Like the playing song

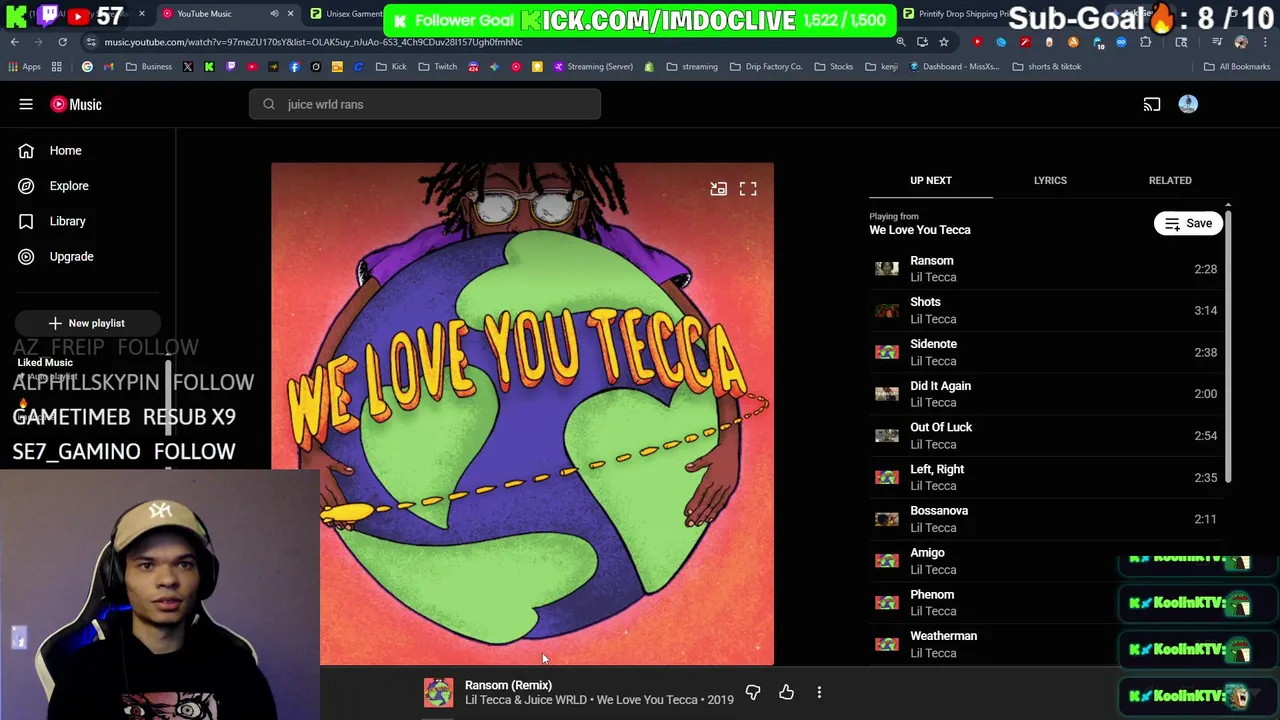click(786, 692)
